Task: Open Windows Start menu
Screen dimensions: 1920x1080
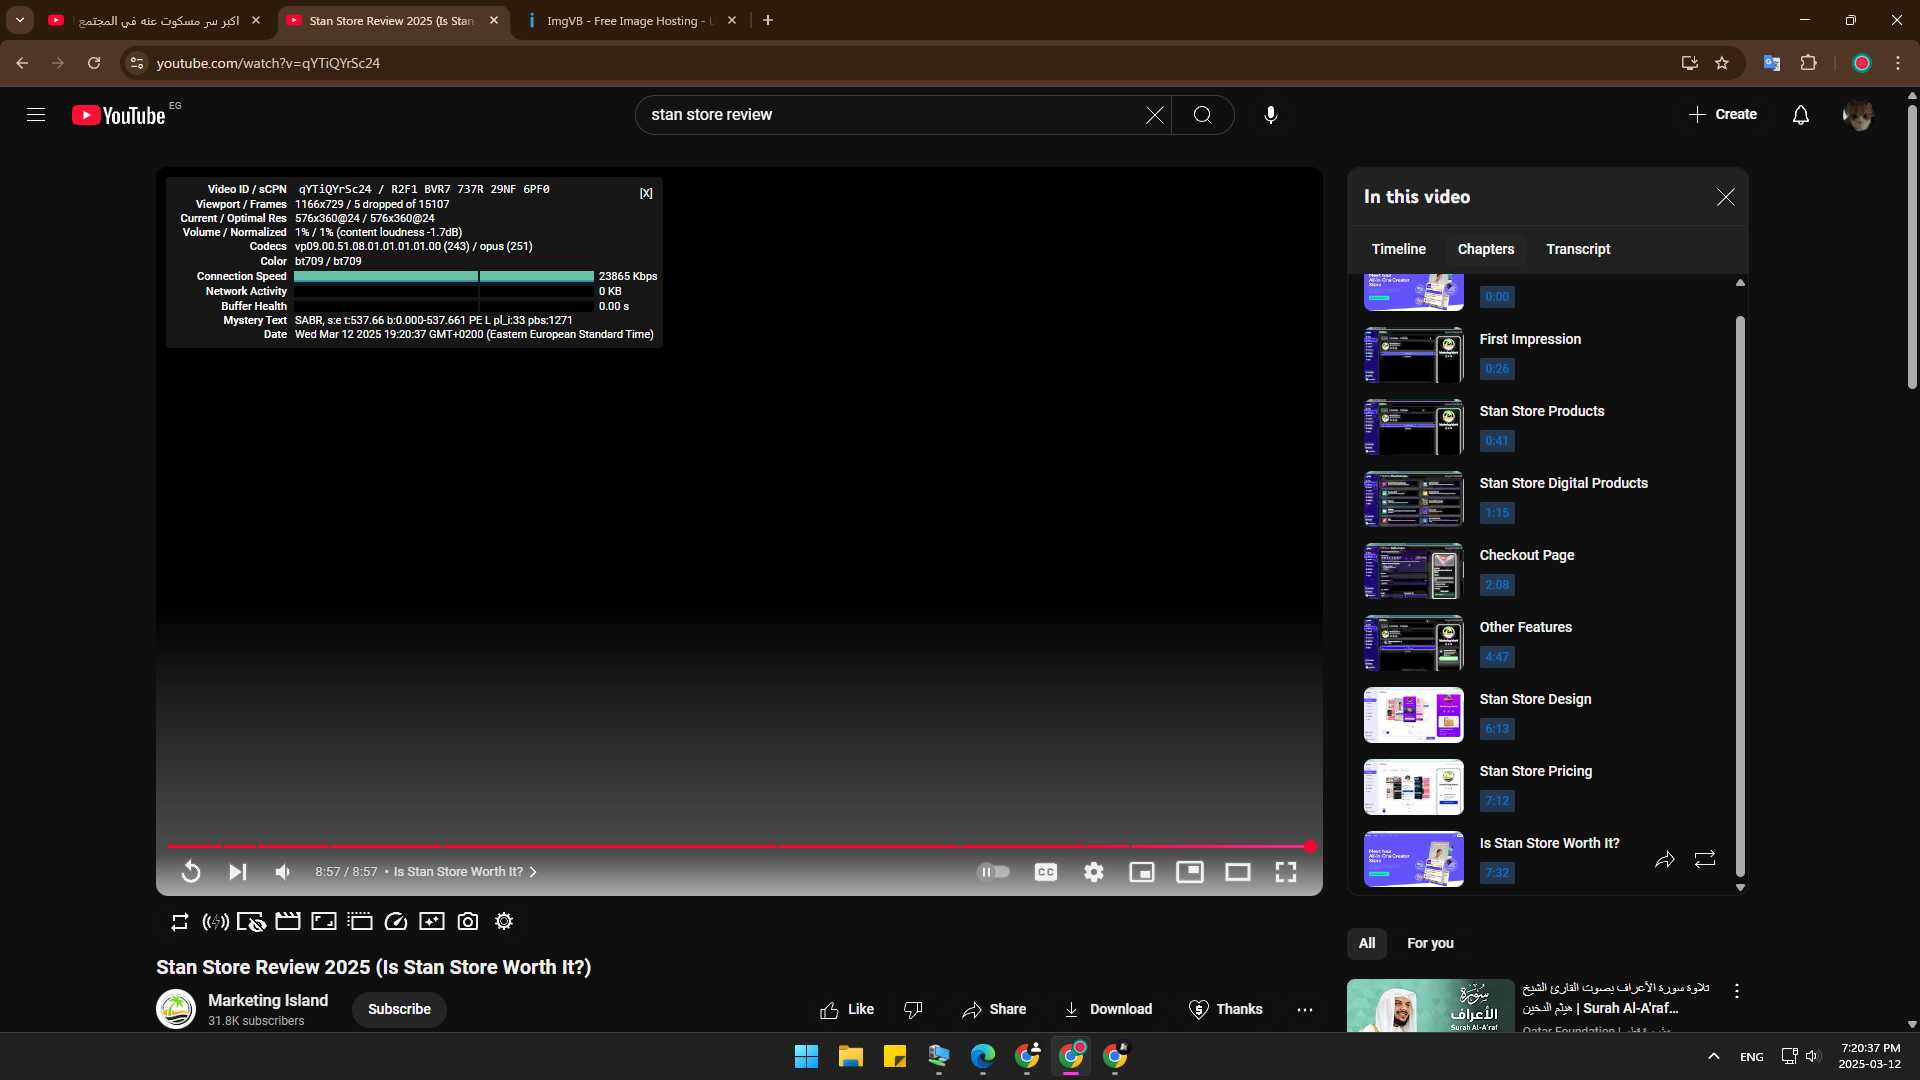Action: point(806,1056)
